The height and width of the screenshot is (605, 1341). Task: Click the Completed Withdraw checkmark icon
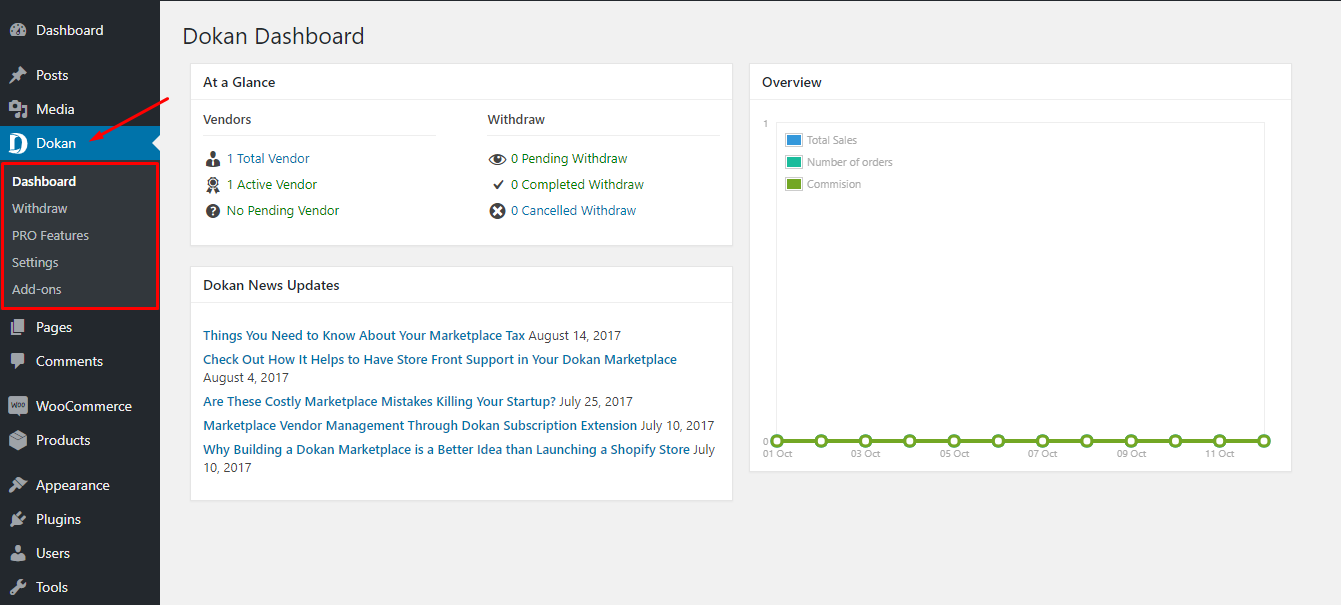[497, 185]
